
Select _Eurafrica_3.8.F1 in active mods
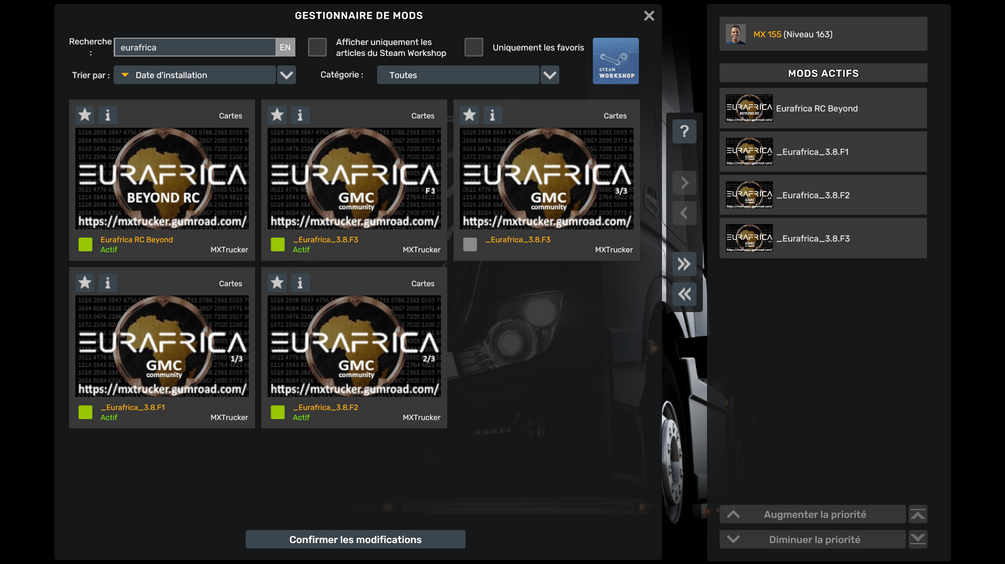click(x=823, y=152)
